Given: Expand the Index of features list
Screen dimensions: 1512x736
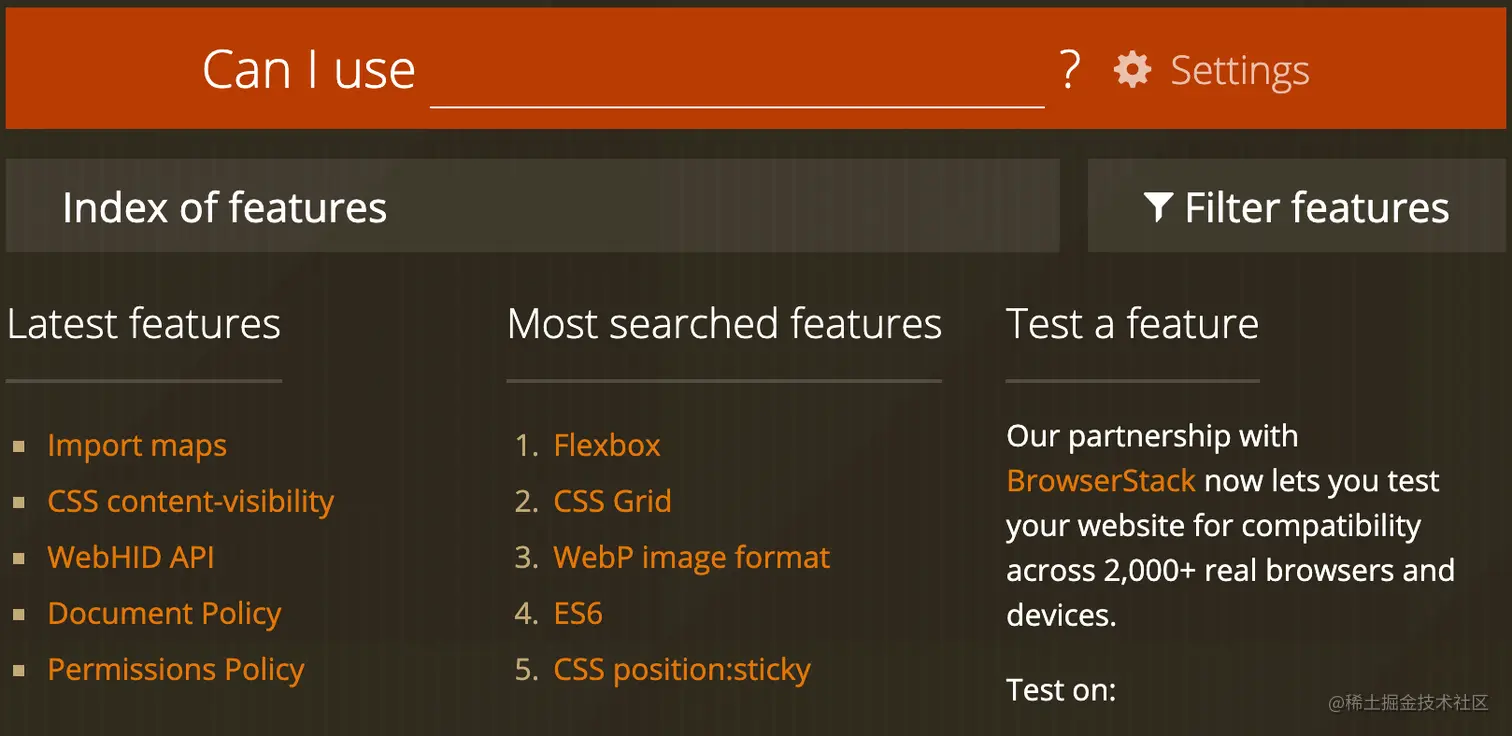Looking at the screenshot, I should pos(224,207).
